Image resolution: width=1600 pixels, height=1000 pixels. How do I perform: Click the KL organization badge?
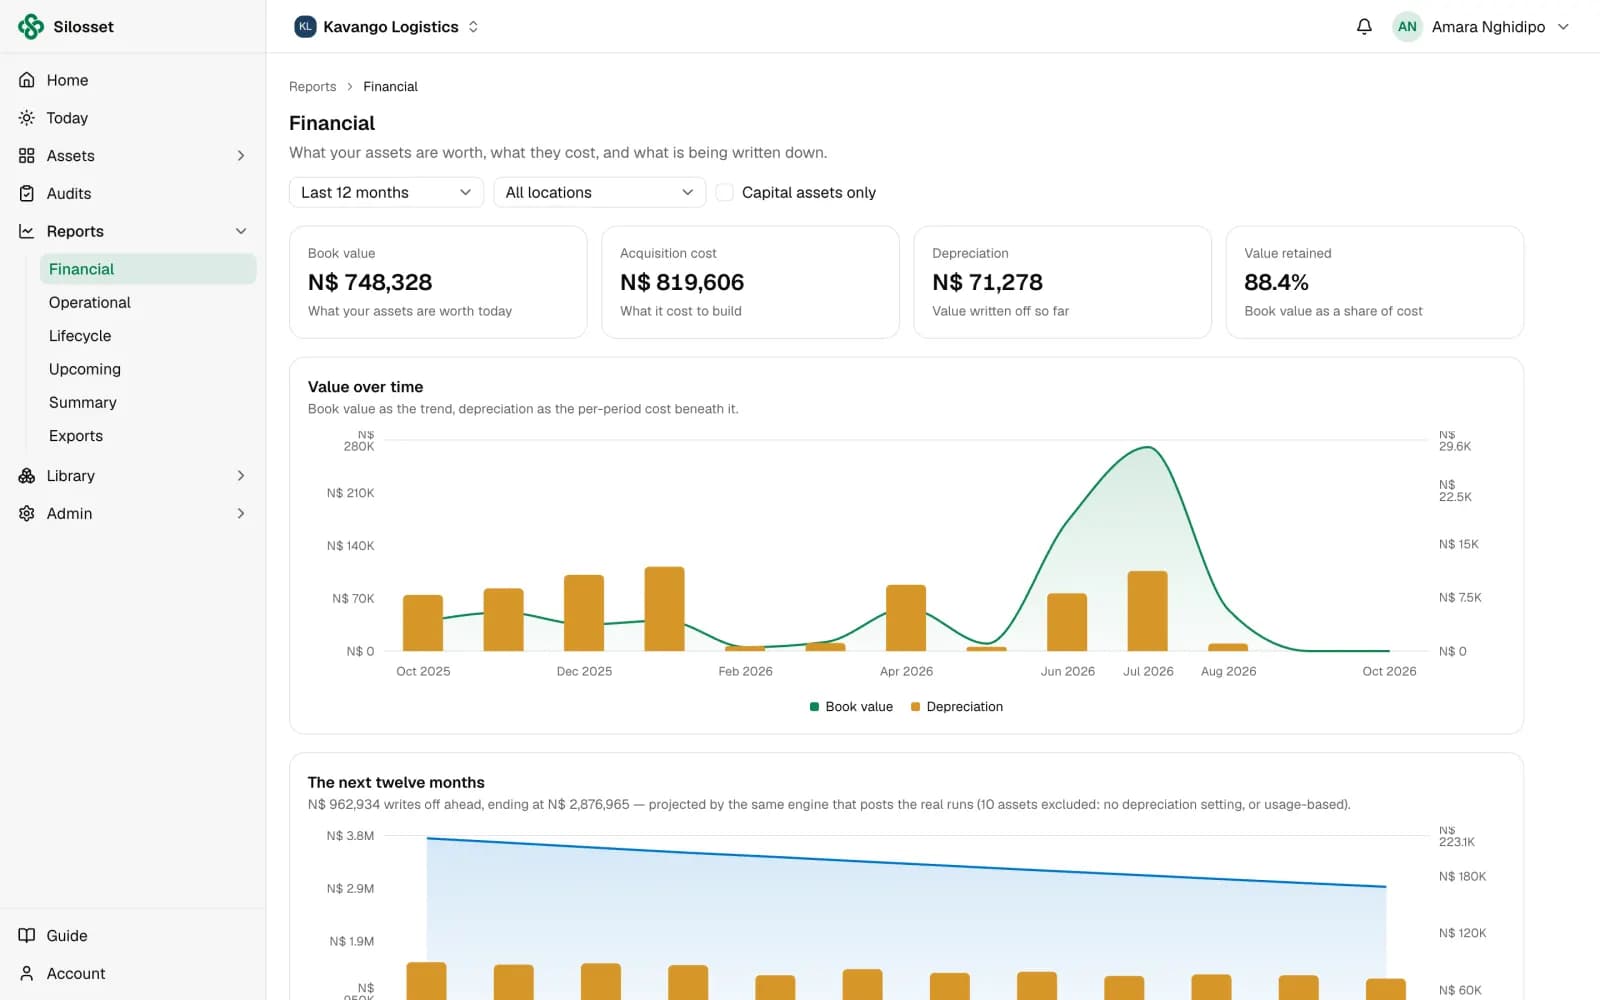tap(305, 27)
